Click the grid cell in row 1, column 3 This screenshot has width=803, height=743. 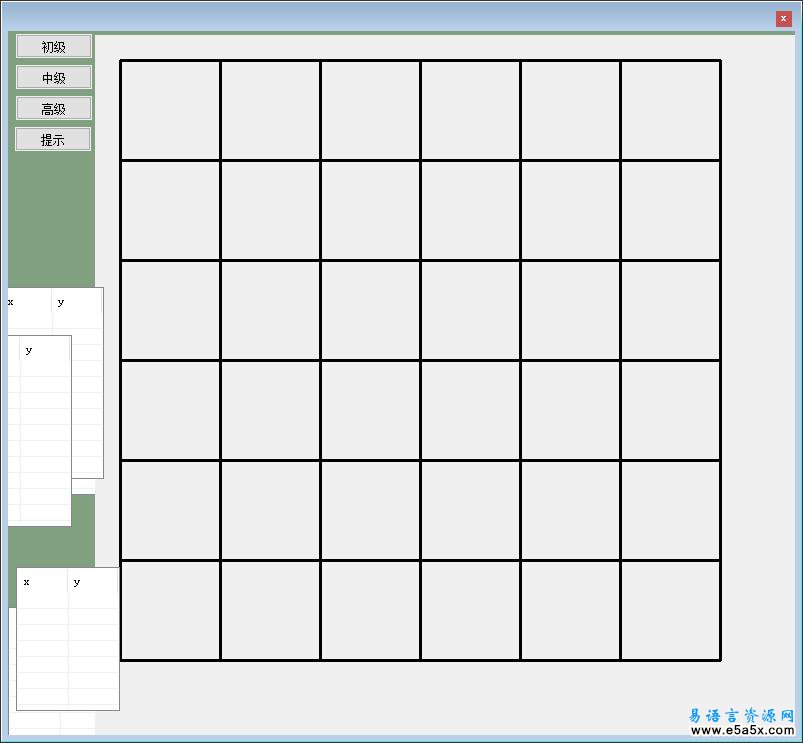point(370,110)
